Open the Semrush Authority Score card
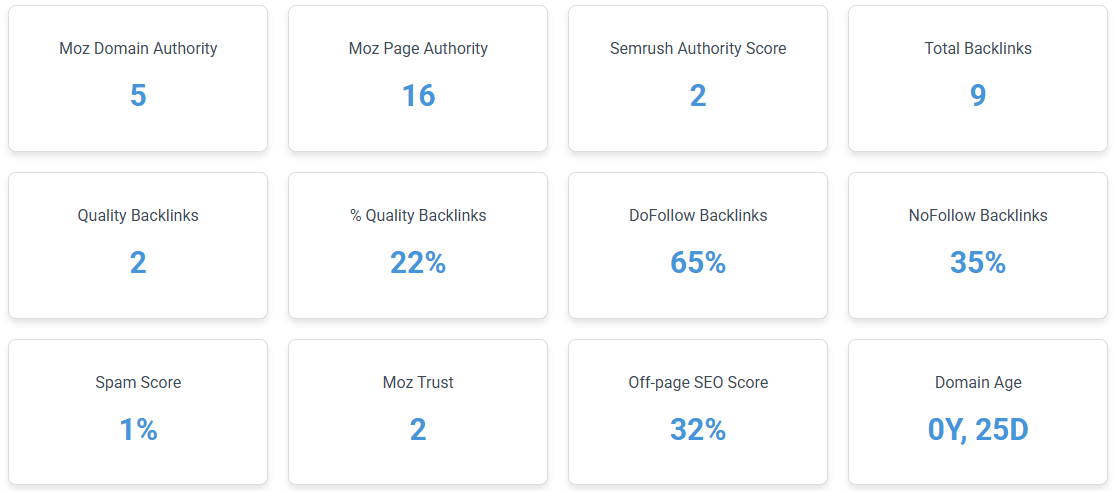1115x492 pixels. (698, 78)
